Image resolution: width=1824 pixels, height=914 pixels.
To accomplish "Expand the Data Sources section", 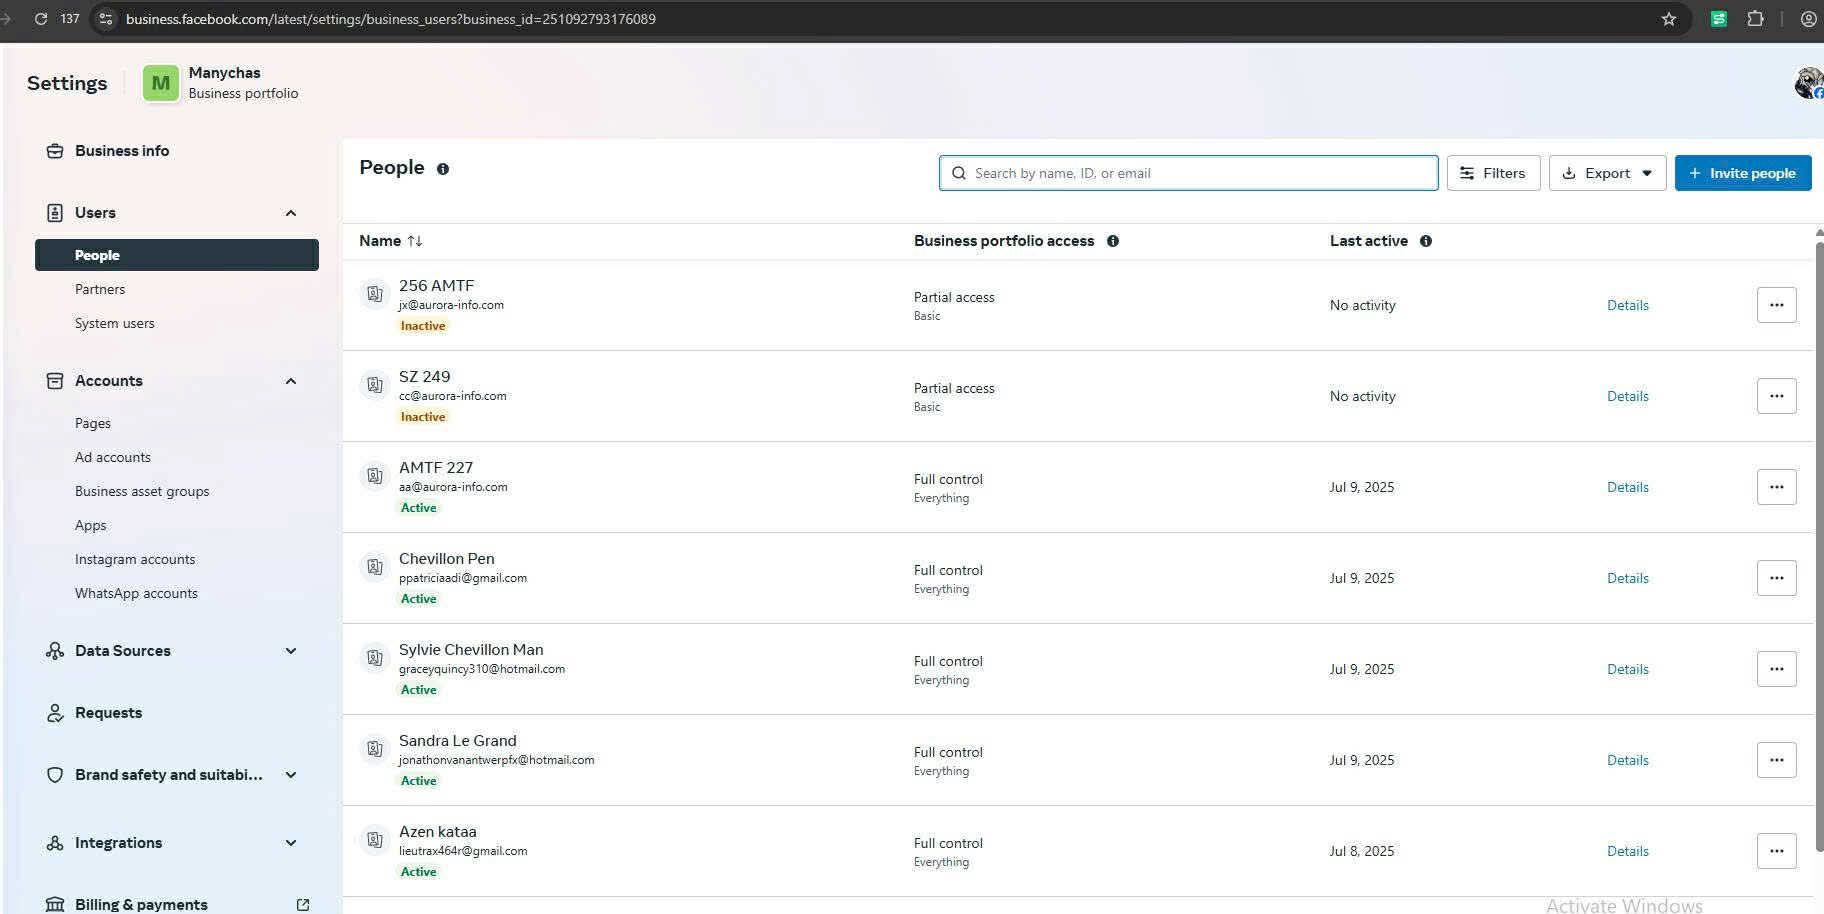I will click(291, 651).
